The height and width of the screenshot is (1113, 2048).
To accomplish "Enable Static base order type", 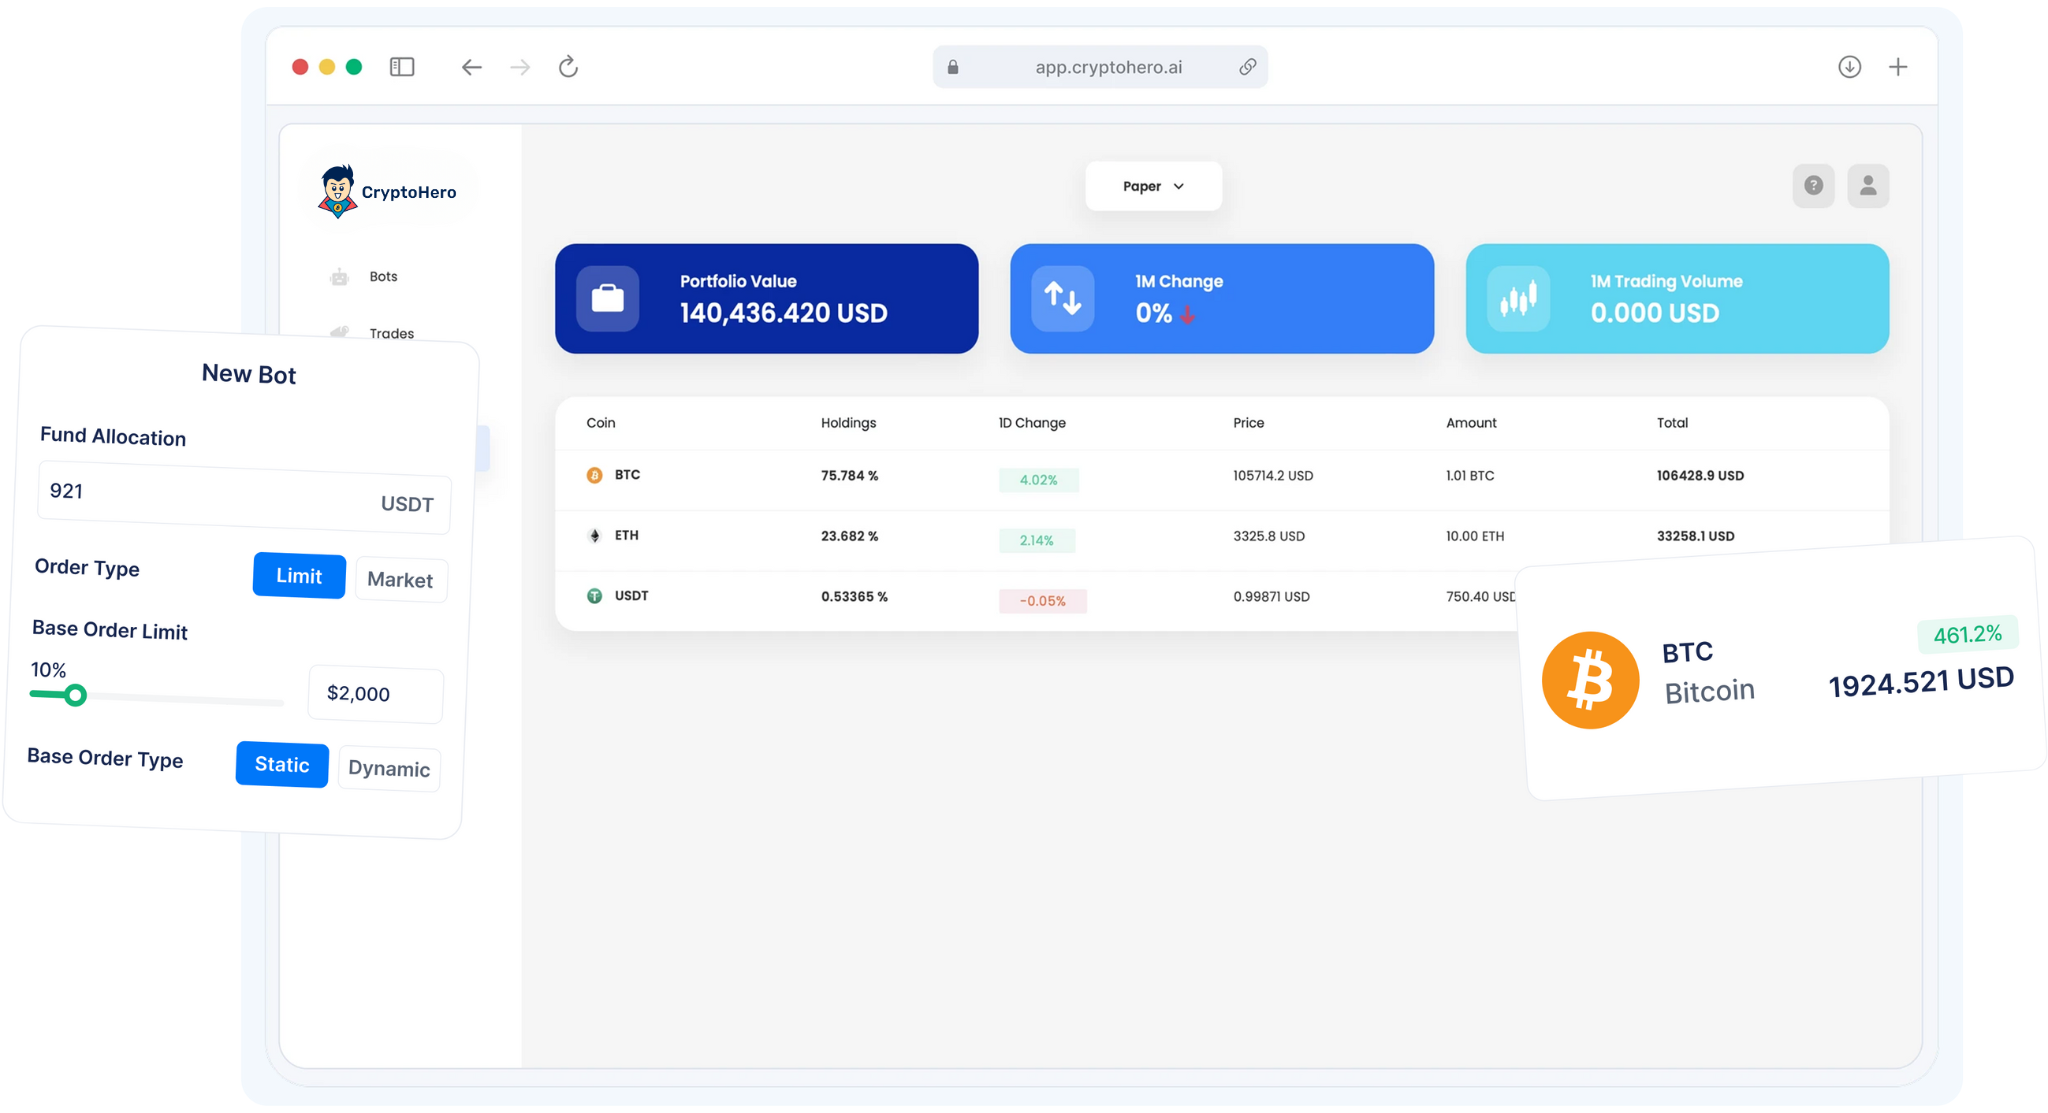I will point(281,764).
